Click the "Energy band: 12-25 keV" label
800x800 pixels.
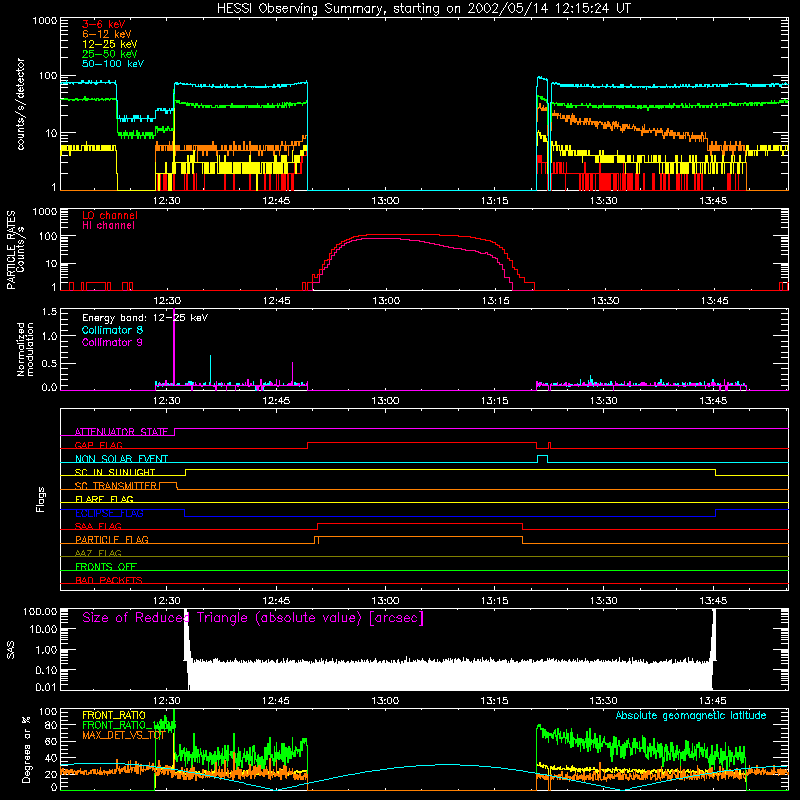[x=144, y=318]
